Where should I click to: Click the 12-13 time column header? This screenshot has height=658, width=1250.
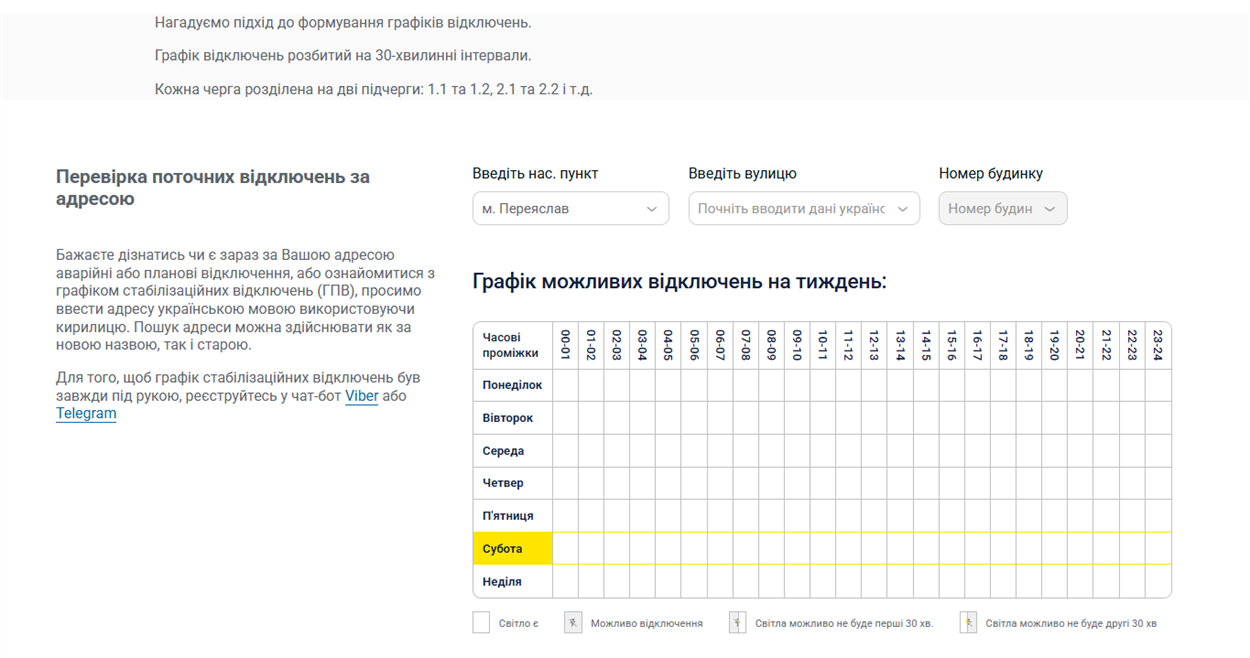click(x=874, y=345)
